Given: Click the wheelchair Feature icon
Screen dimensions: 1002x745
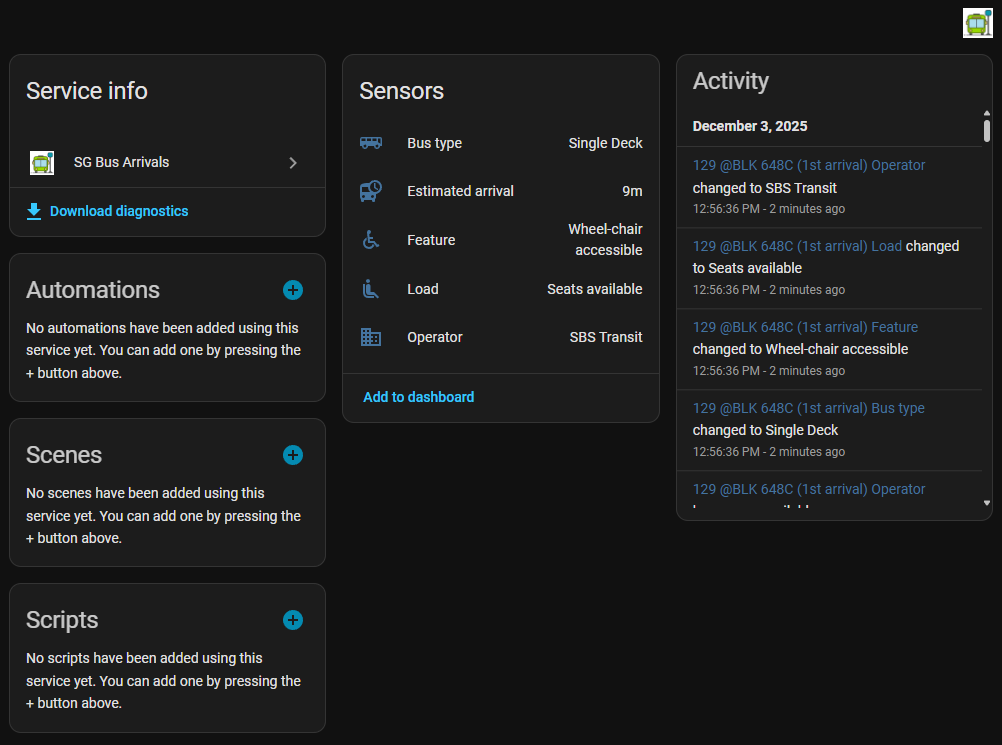Looking at the screenshot, I should 371,240.
